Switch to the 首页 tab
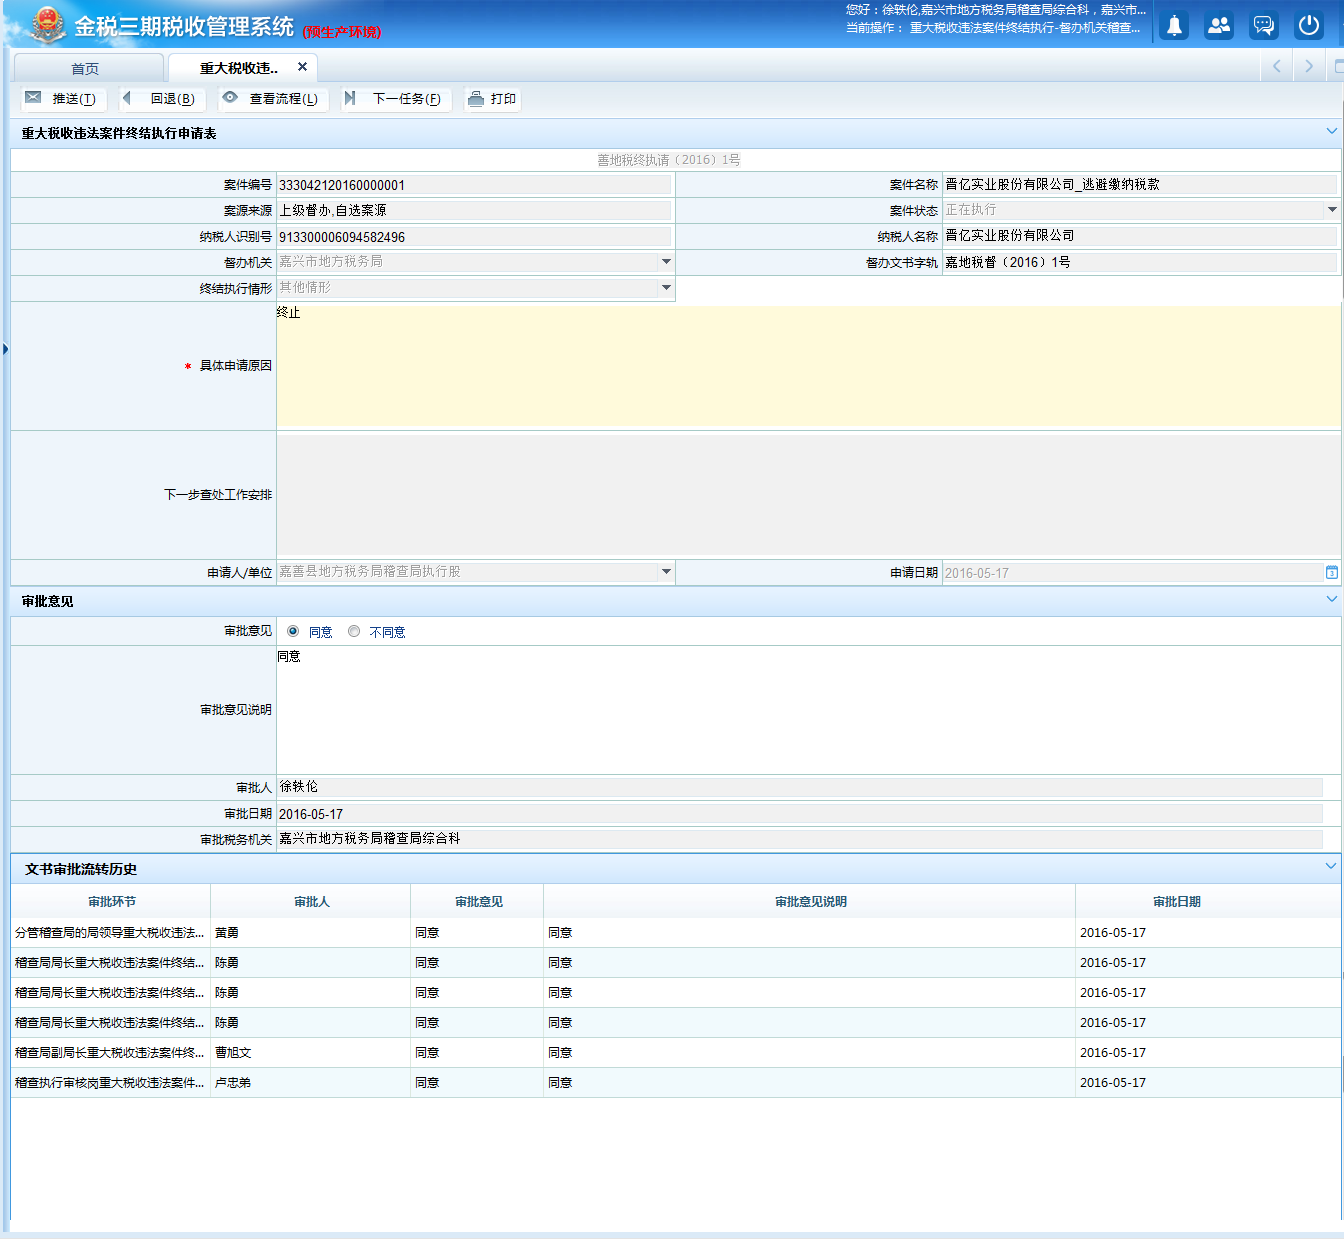Screen dimensions: 1344x1239 pos(87,68)
